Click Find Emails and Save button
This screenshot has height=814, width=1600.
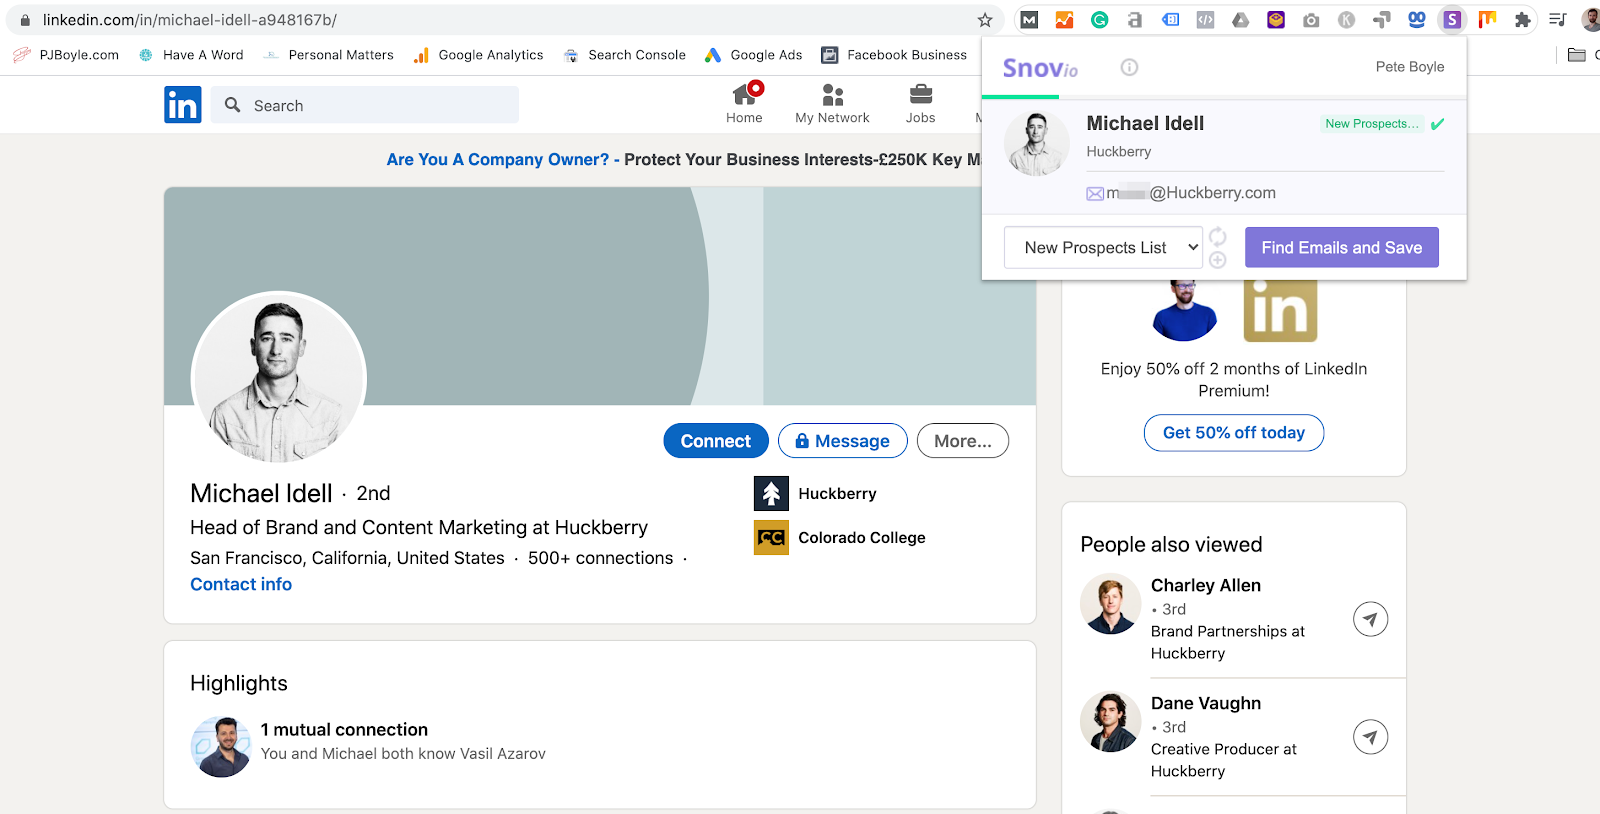tap(1341, 248)
